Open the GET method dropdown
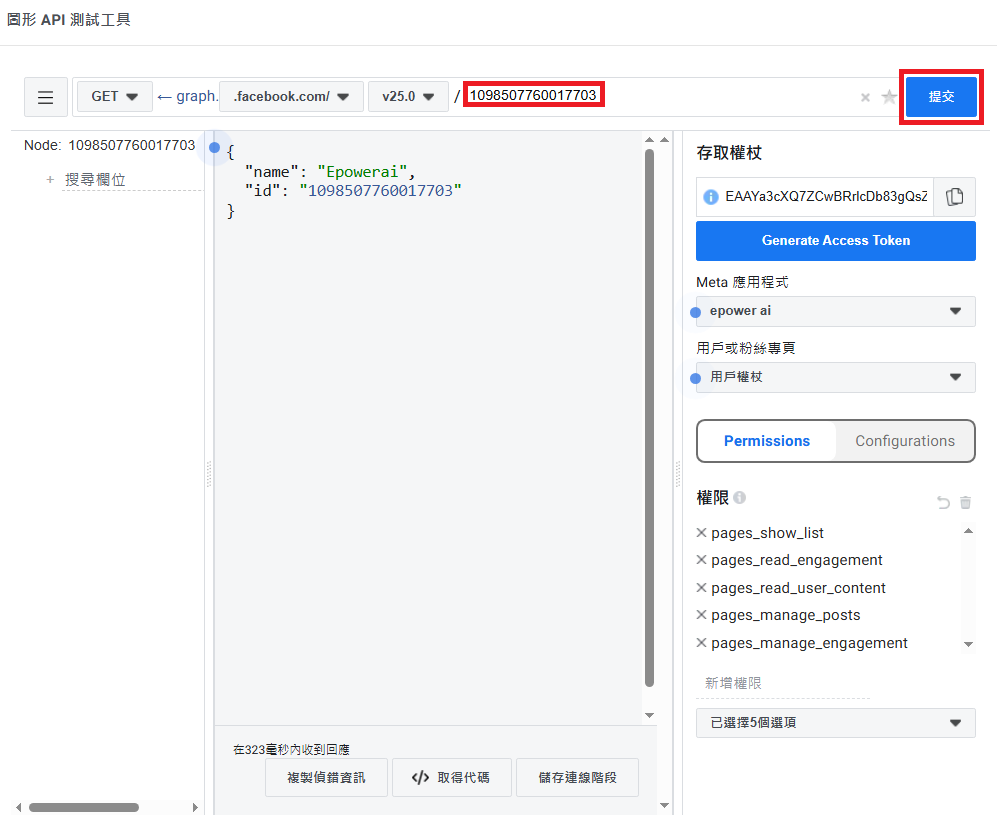This screenshot has height=824, width=997. pyautogui.click(x=115, y=97)
